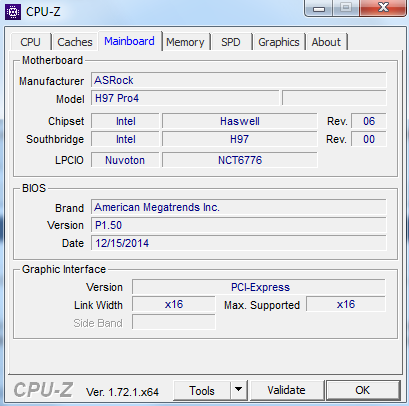Screen dimensions: 409x406
Task: Open the SPD tab
Action: coord(231,42)
